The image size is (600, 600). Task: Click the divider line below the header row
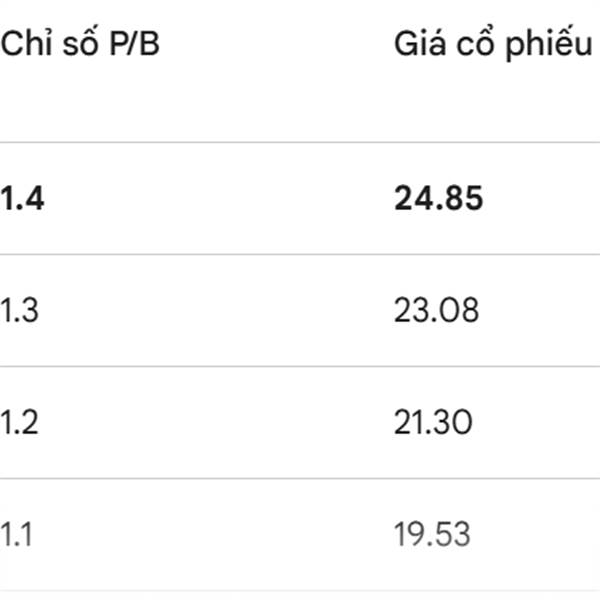click(300, 142)
